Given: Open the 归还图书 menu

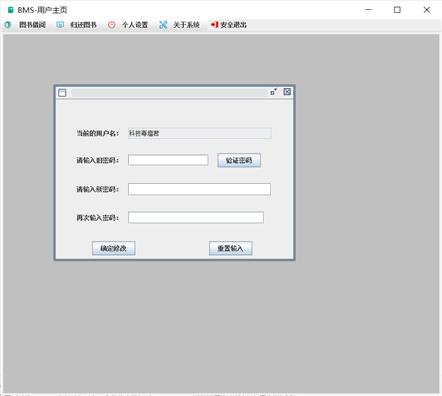Looking at the screenshot, I should pyautogui.click(x=83, y=25).
